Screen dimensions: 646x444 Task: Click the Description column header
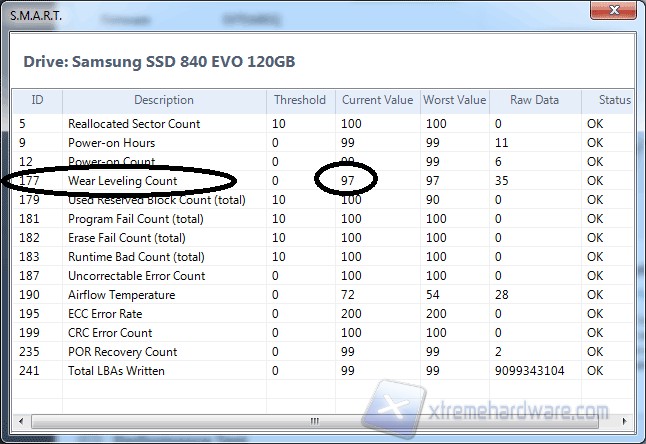point(164,100)
